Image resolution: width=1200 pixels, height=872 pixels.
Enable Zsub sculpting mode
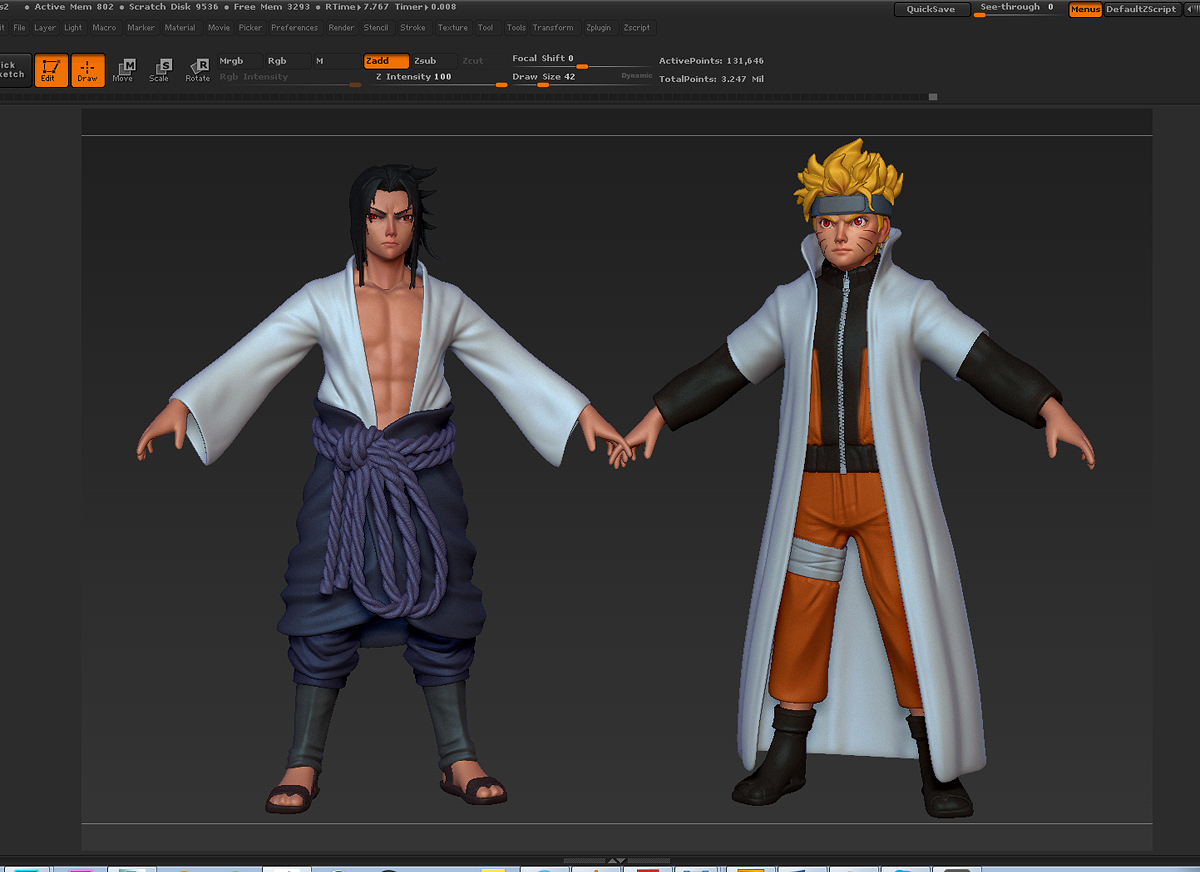(x=434, y=61)
